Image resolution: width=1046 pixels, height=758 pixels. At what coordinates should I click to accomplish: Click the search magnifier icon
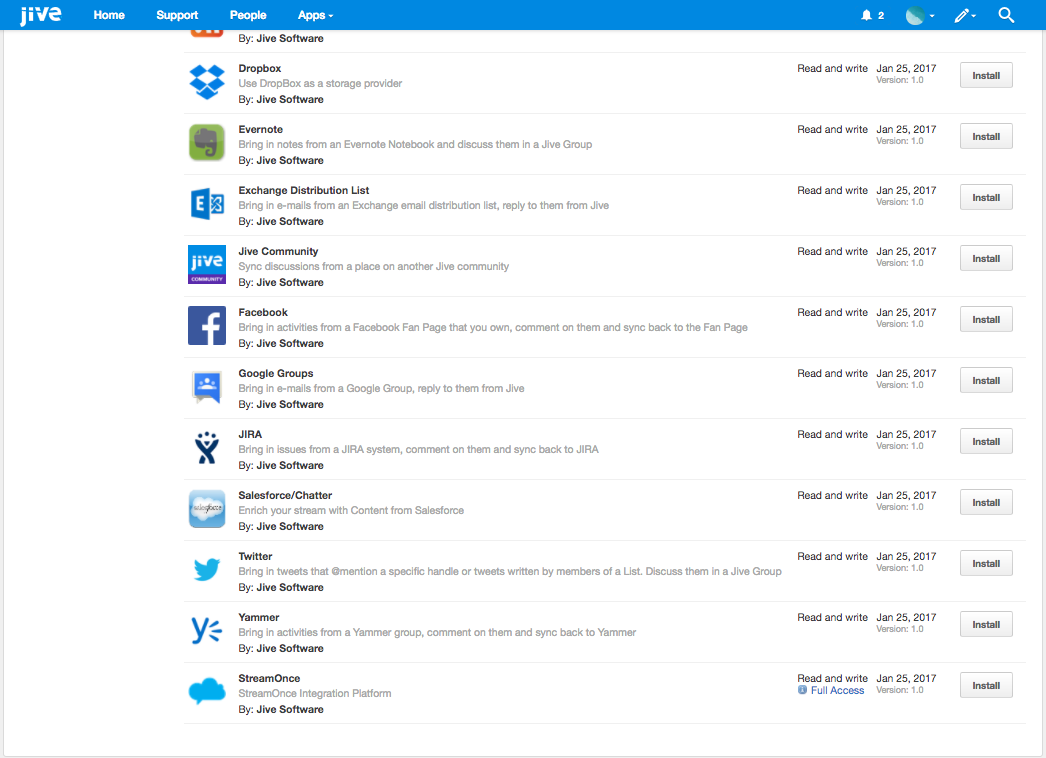(x=1006, y=15)
